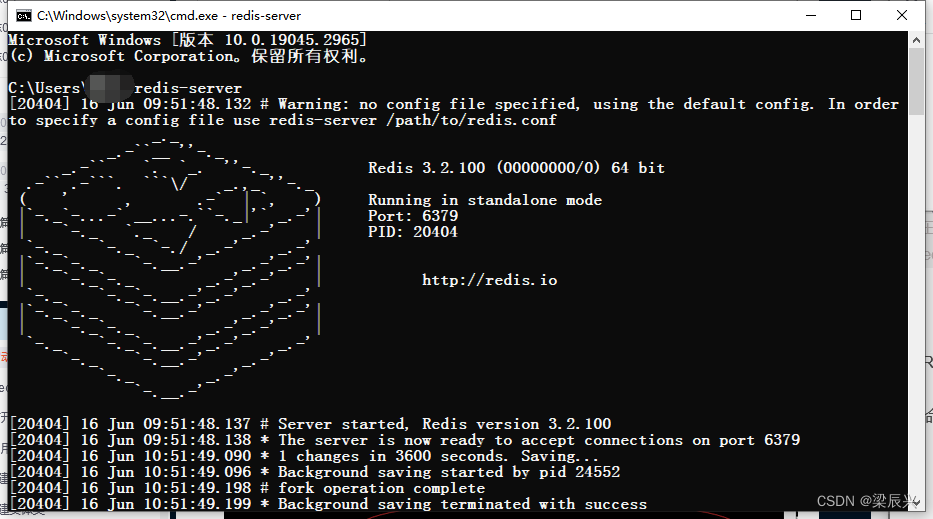The image size is (933, 519).
Task: Click the window title 'cmd.exe - redis-server'
Action: [x=169, y=16]
